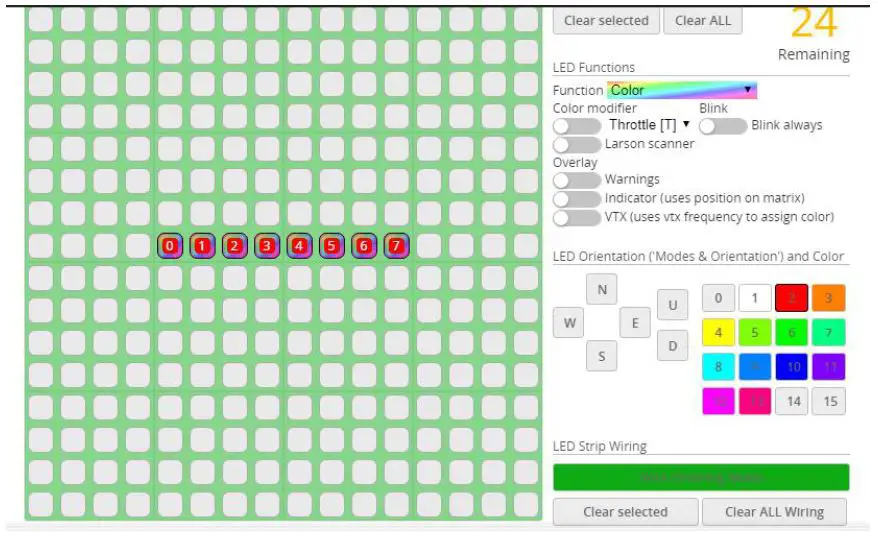Select LED number 6 in the grid
878x537 pixels.
tap(364, 246)
